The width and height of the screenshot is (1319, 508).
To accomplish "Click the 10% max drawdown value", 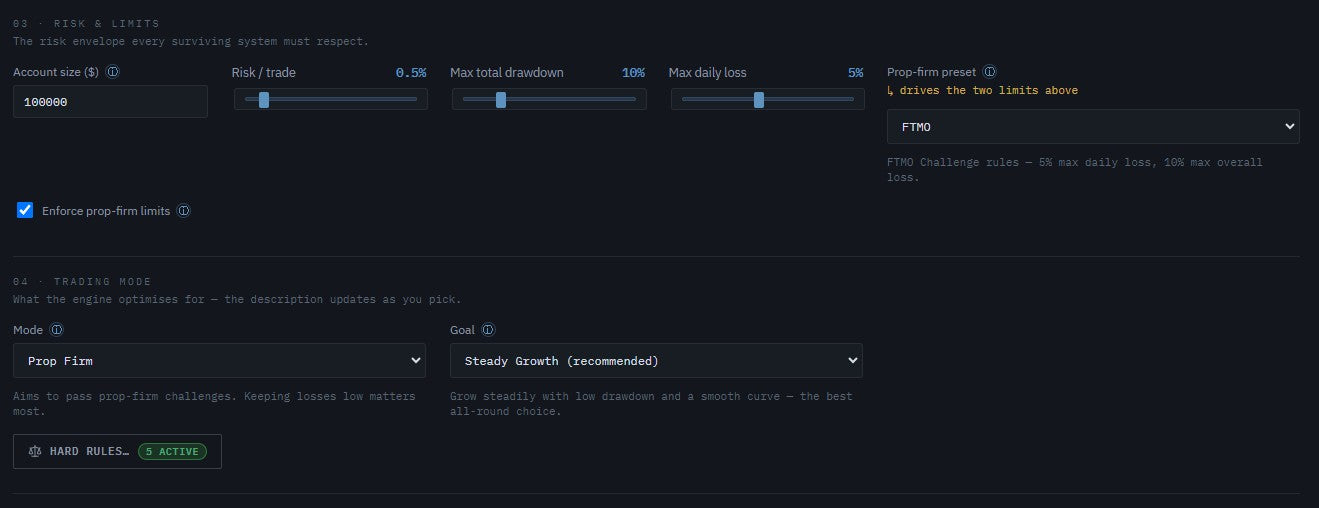I will (633, 73).
